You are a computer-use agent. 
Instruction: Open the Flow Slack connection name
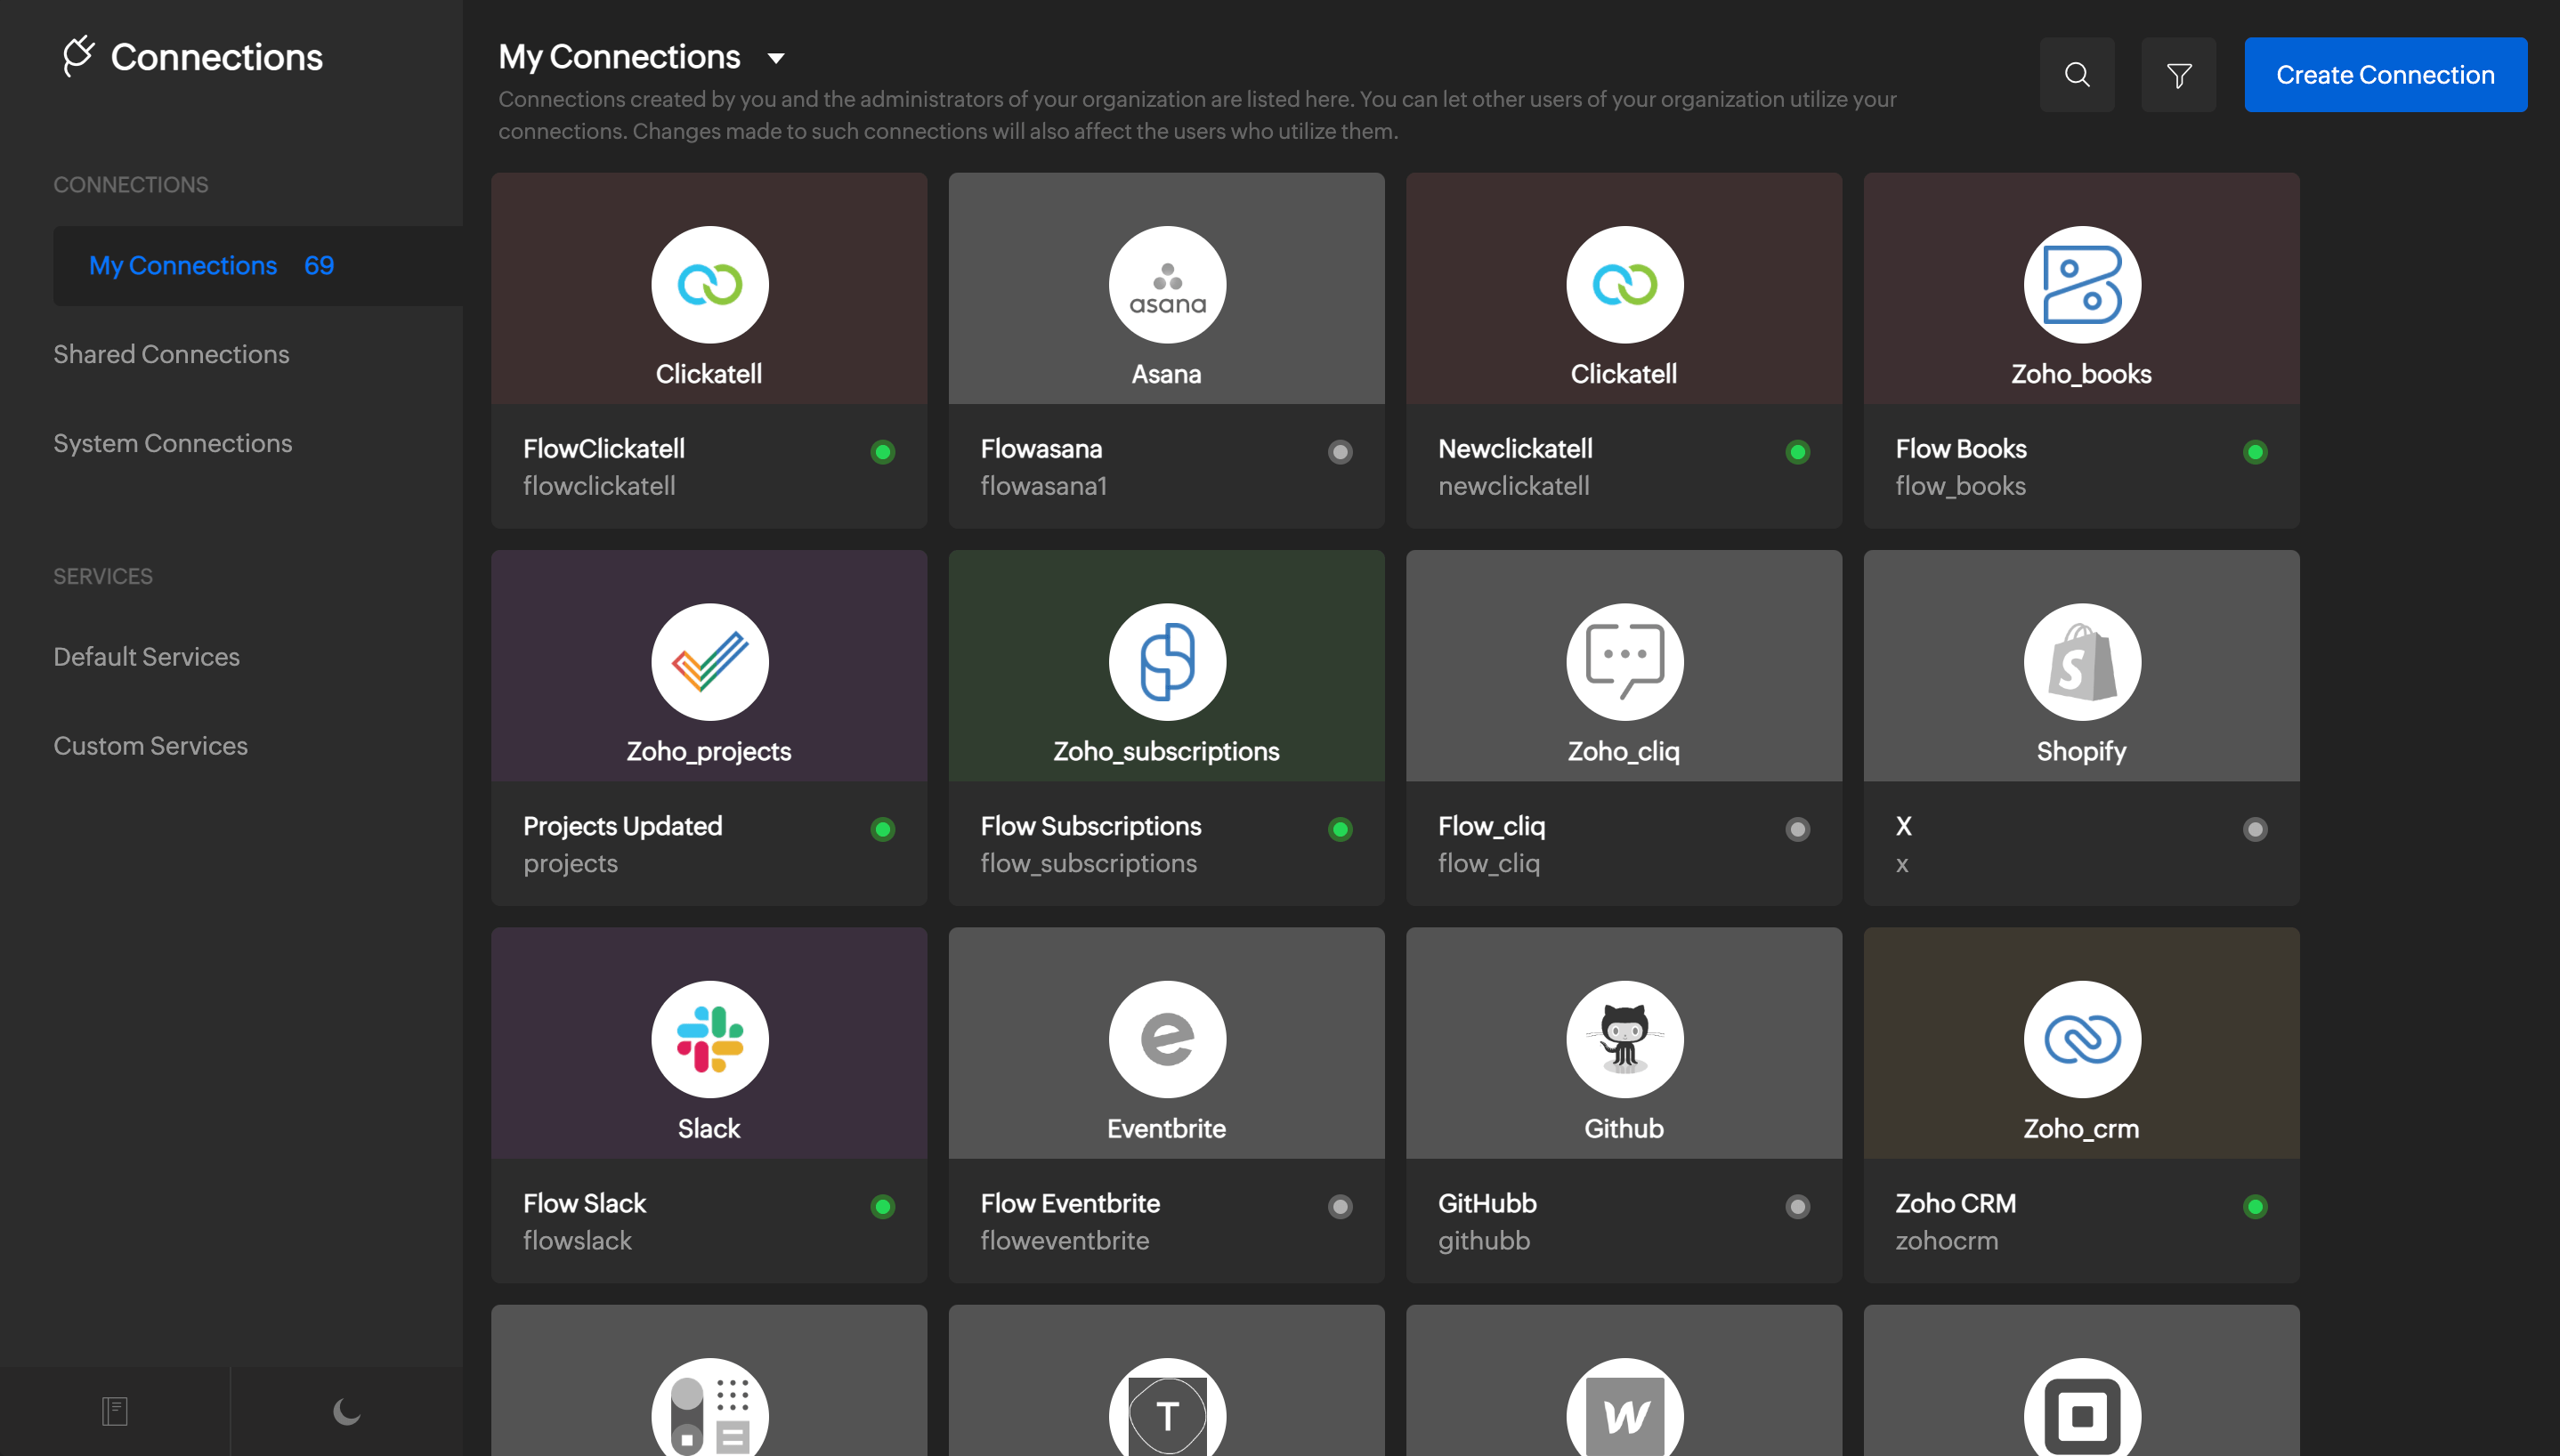[x=584, y=1203]
